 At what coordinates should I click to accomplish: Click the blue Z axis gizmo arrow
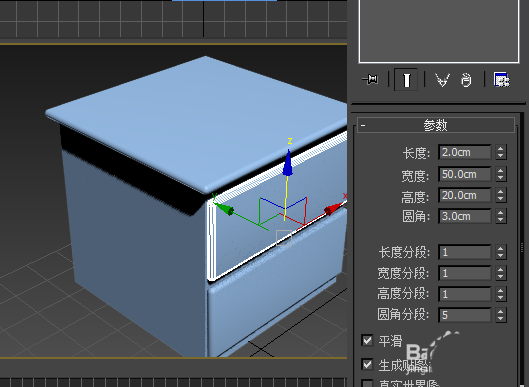[x=287, y=163]
